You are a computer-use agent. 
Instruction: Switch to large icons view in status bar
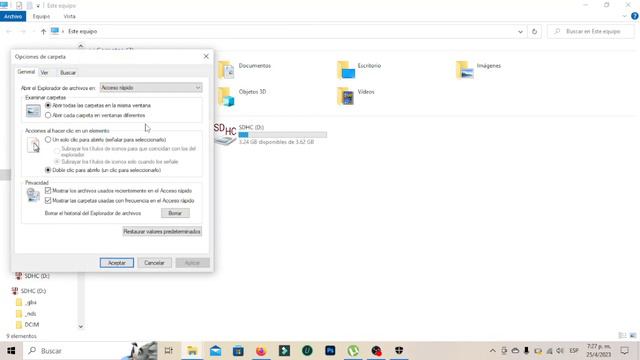633,336
